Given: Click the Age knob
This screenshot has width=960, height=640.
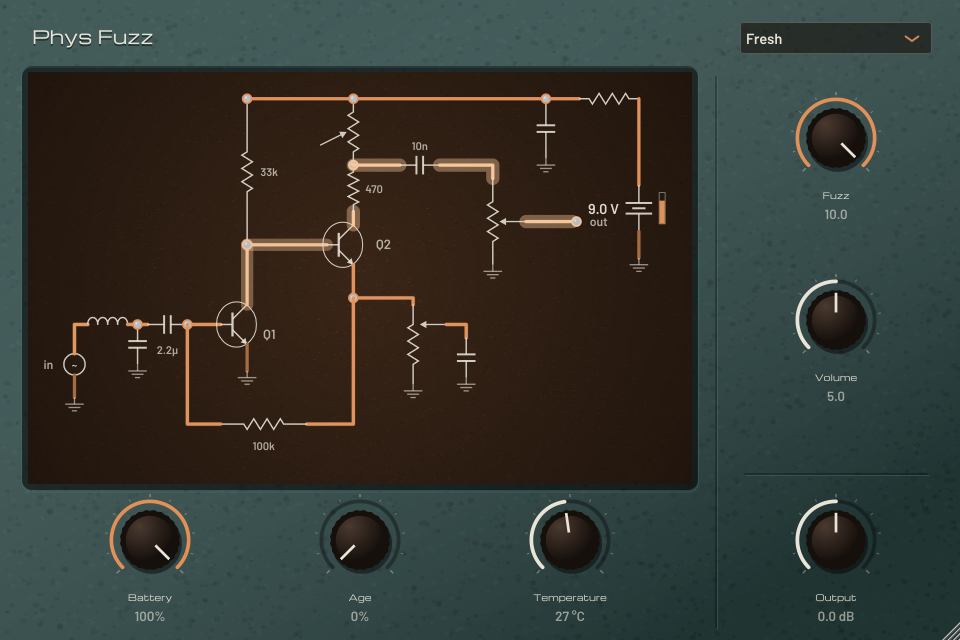Looking at the screenshot, I should pyautogui.click(x=360, y=540).
